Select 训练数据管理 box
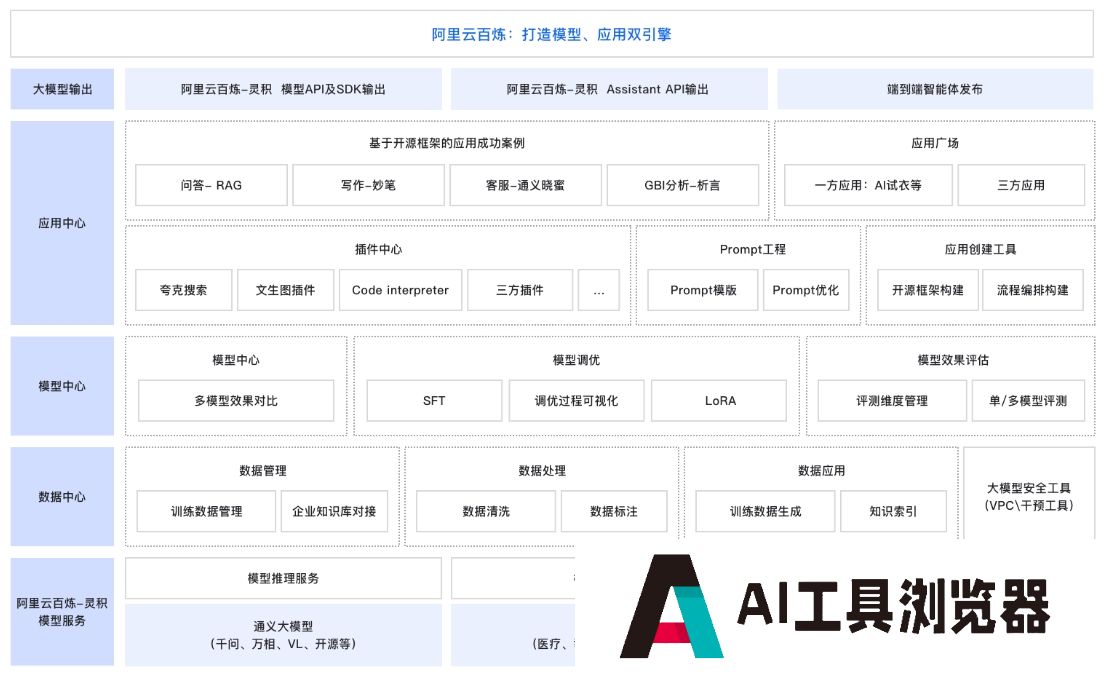 coord(206,511)
